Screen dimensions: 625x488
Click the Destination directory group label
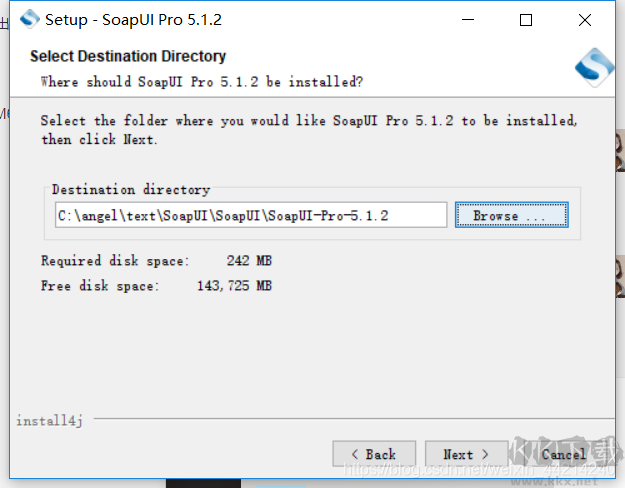click(131, 189)
